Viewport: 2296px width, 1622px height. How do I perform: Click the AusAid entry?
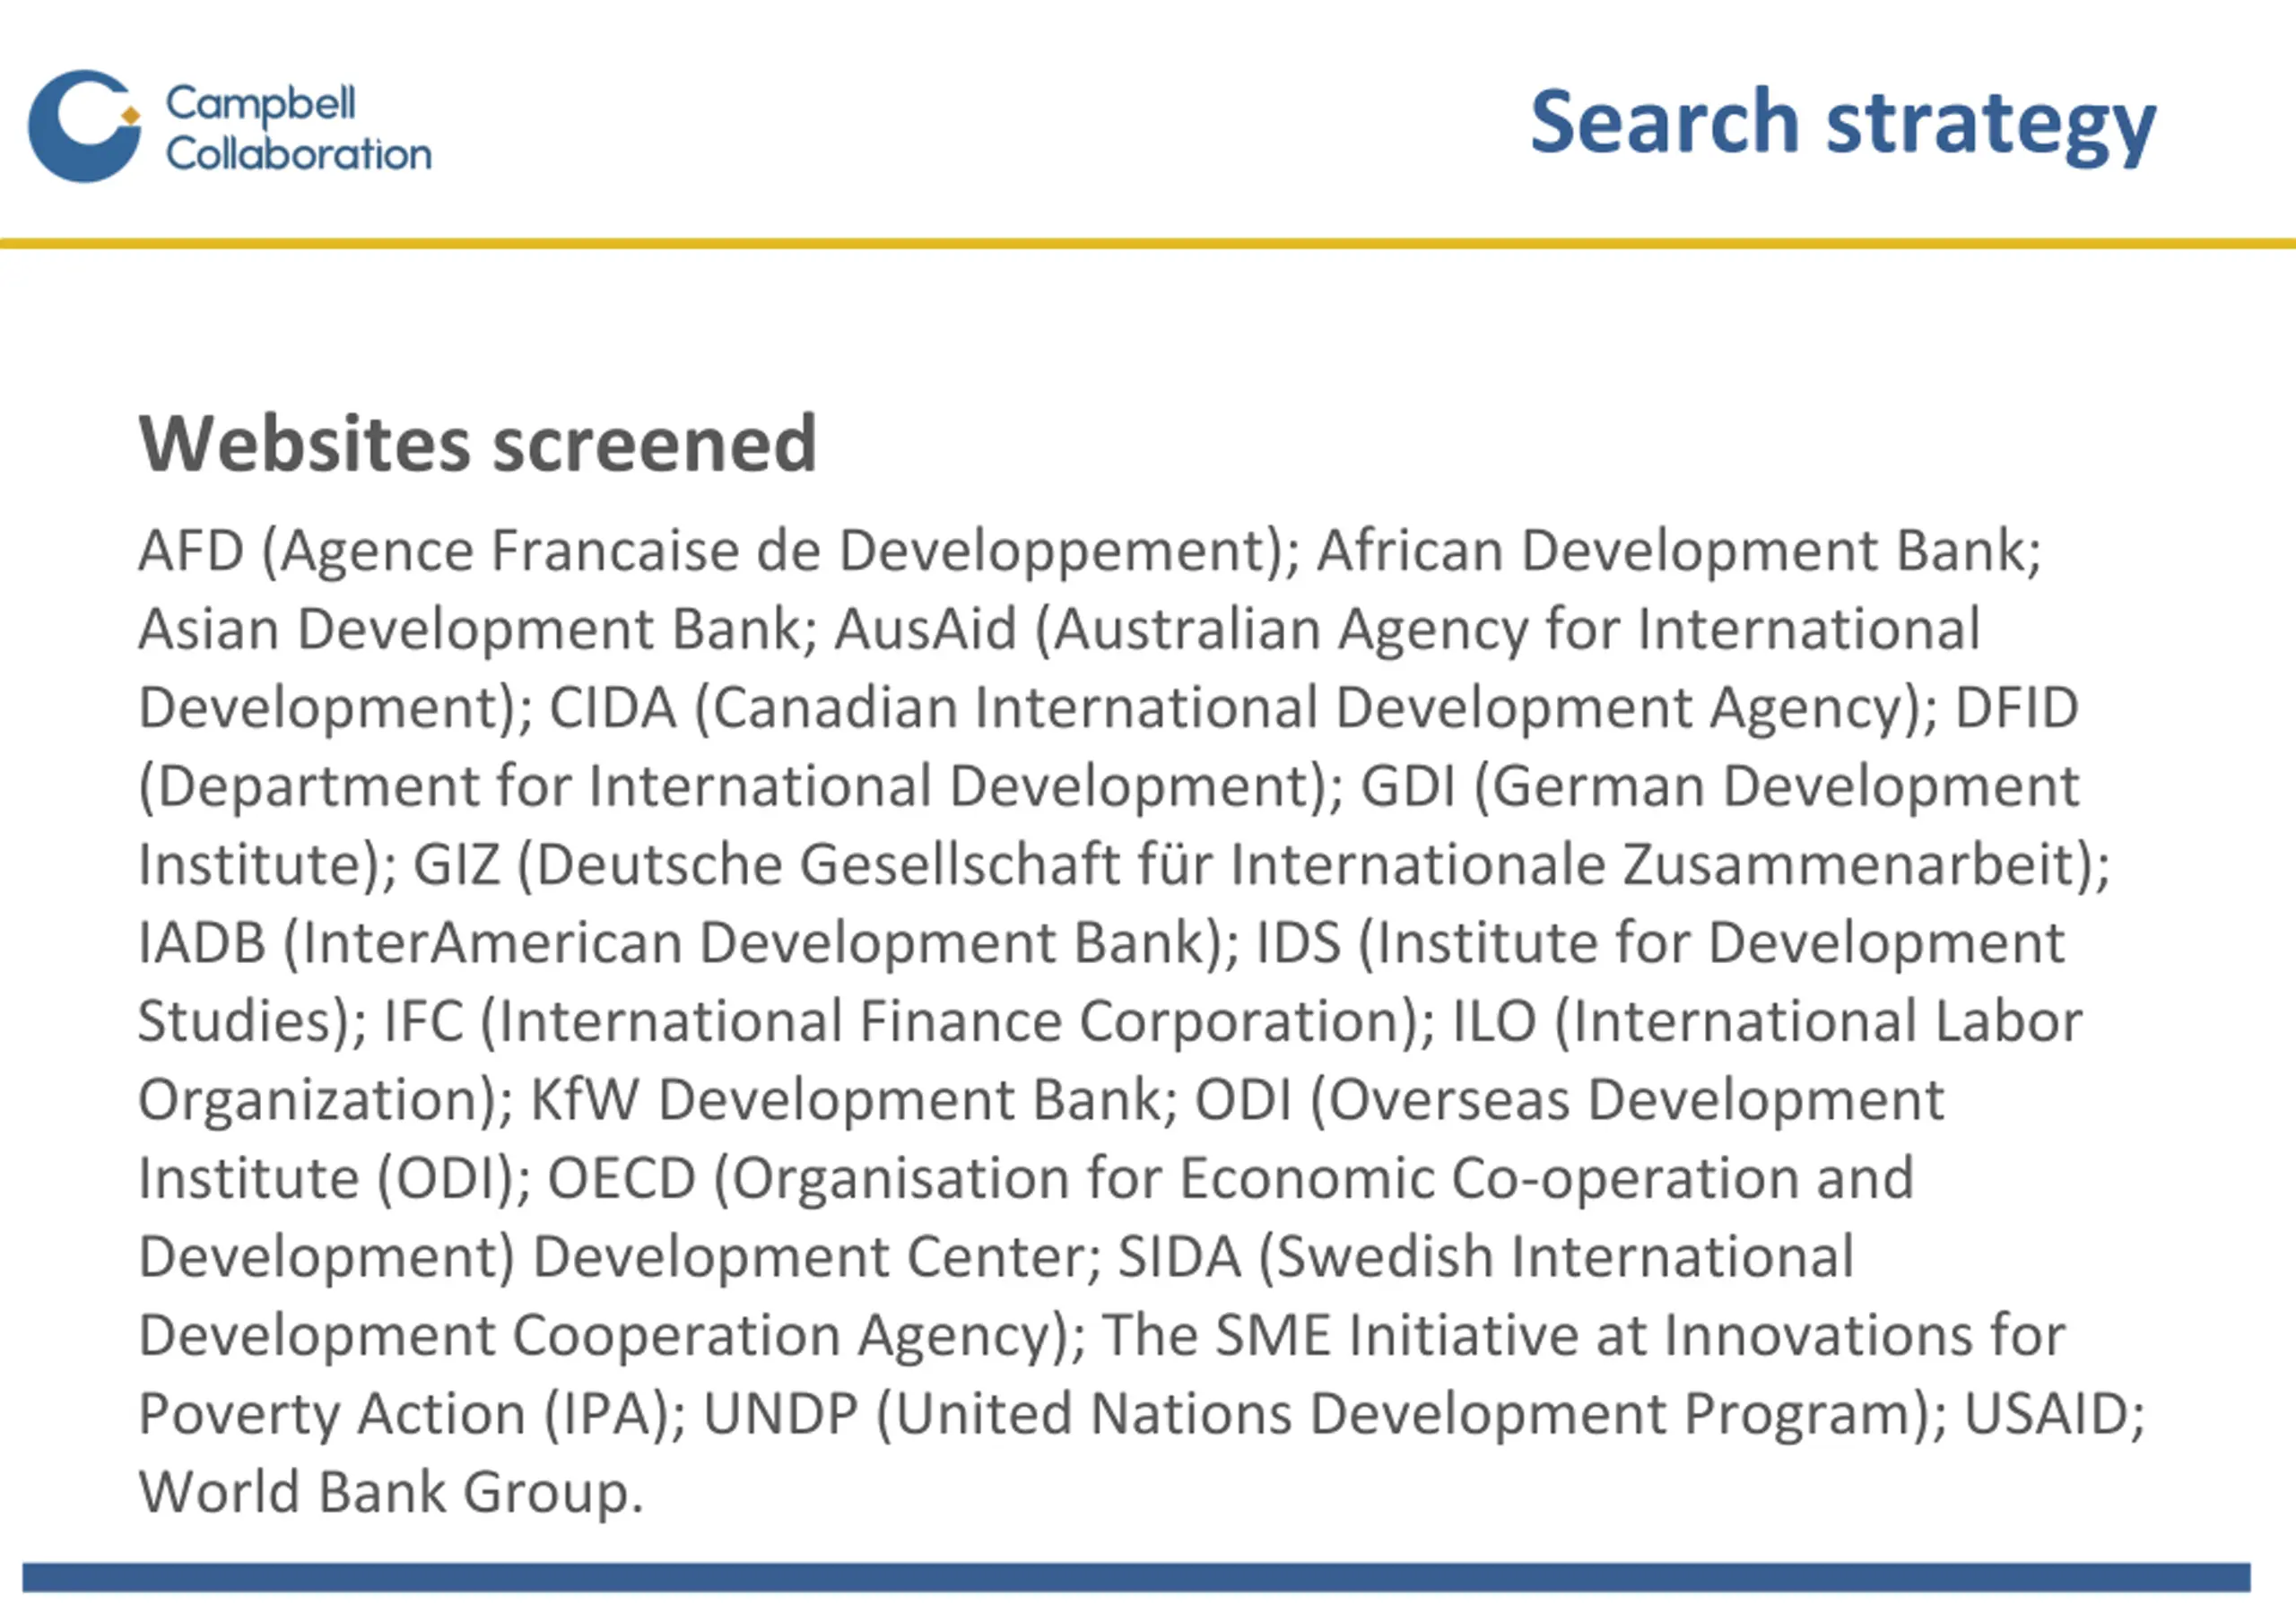click(x=926, y=629)
